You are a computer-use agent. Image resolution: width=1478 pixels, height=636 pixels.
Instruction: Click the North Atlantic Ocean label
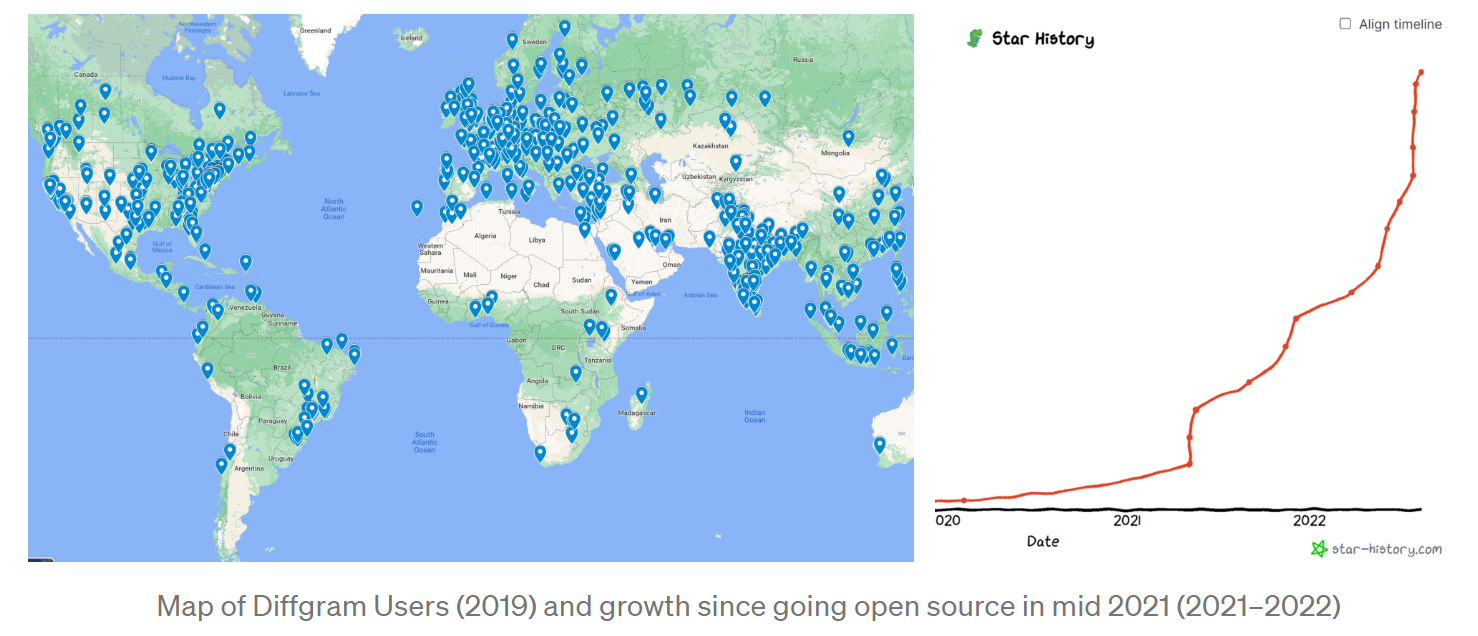[333, 209]
